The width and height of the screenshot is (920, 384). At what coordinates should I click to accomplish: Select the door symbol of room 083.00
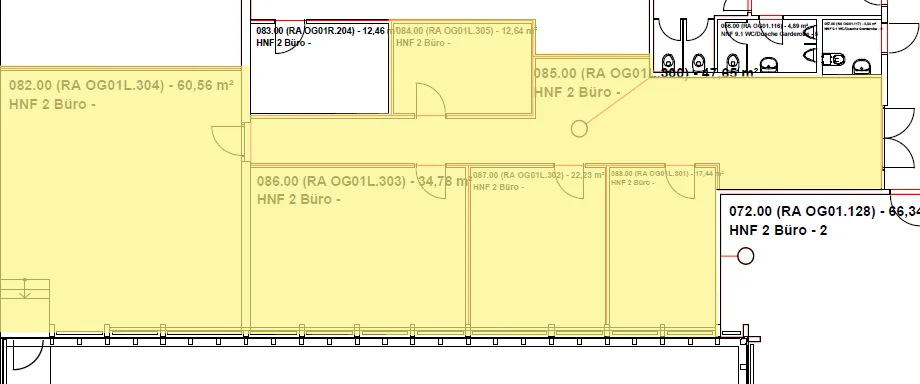click(x=290, y=36)
